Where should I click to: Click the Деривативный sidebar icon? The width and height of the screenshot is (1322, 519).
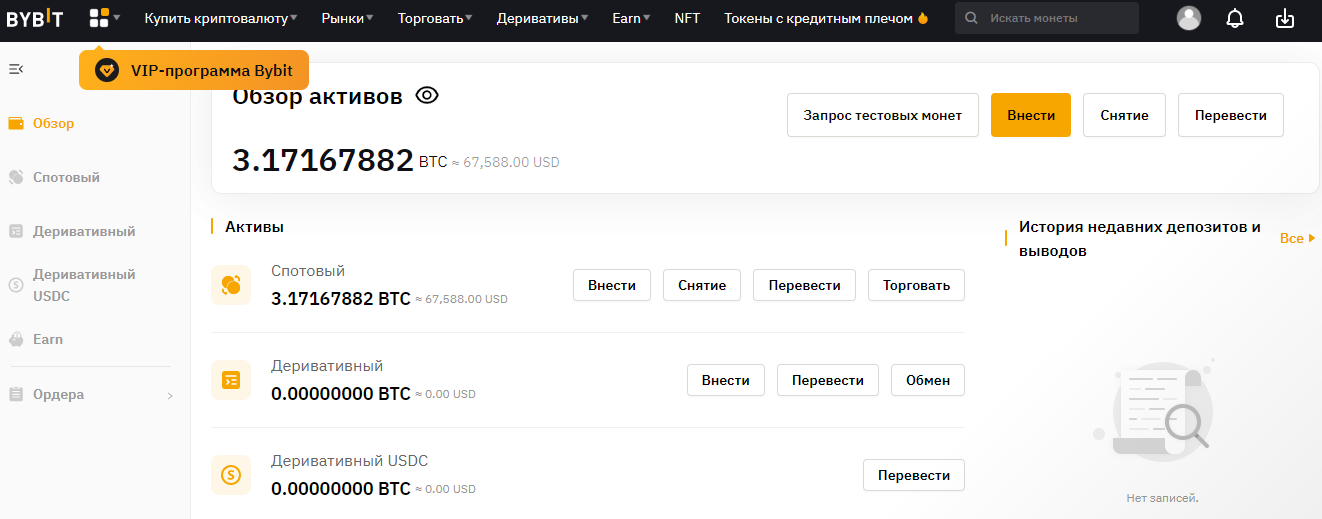(16, 231)
